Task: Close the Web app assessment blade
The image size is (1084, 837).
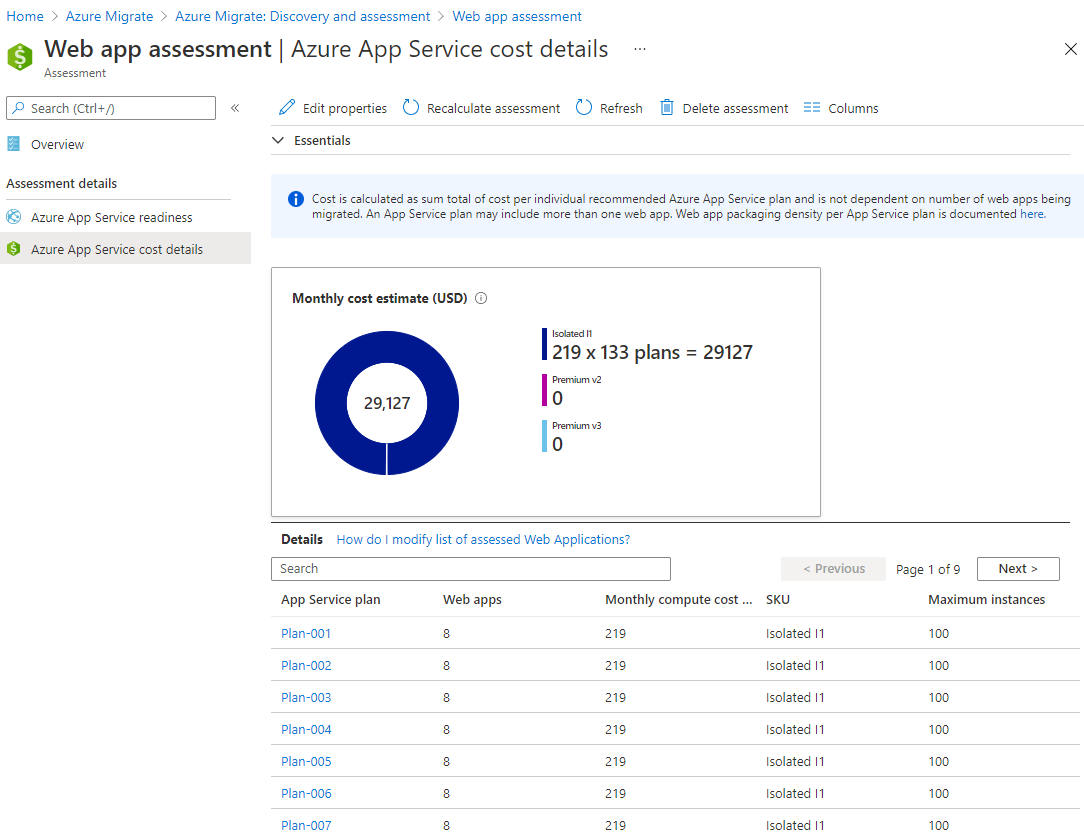Action: [1070, 49]
